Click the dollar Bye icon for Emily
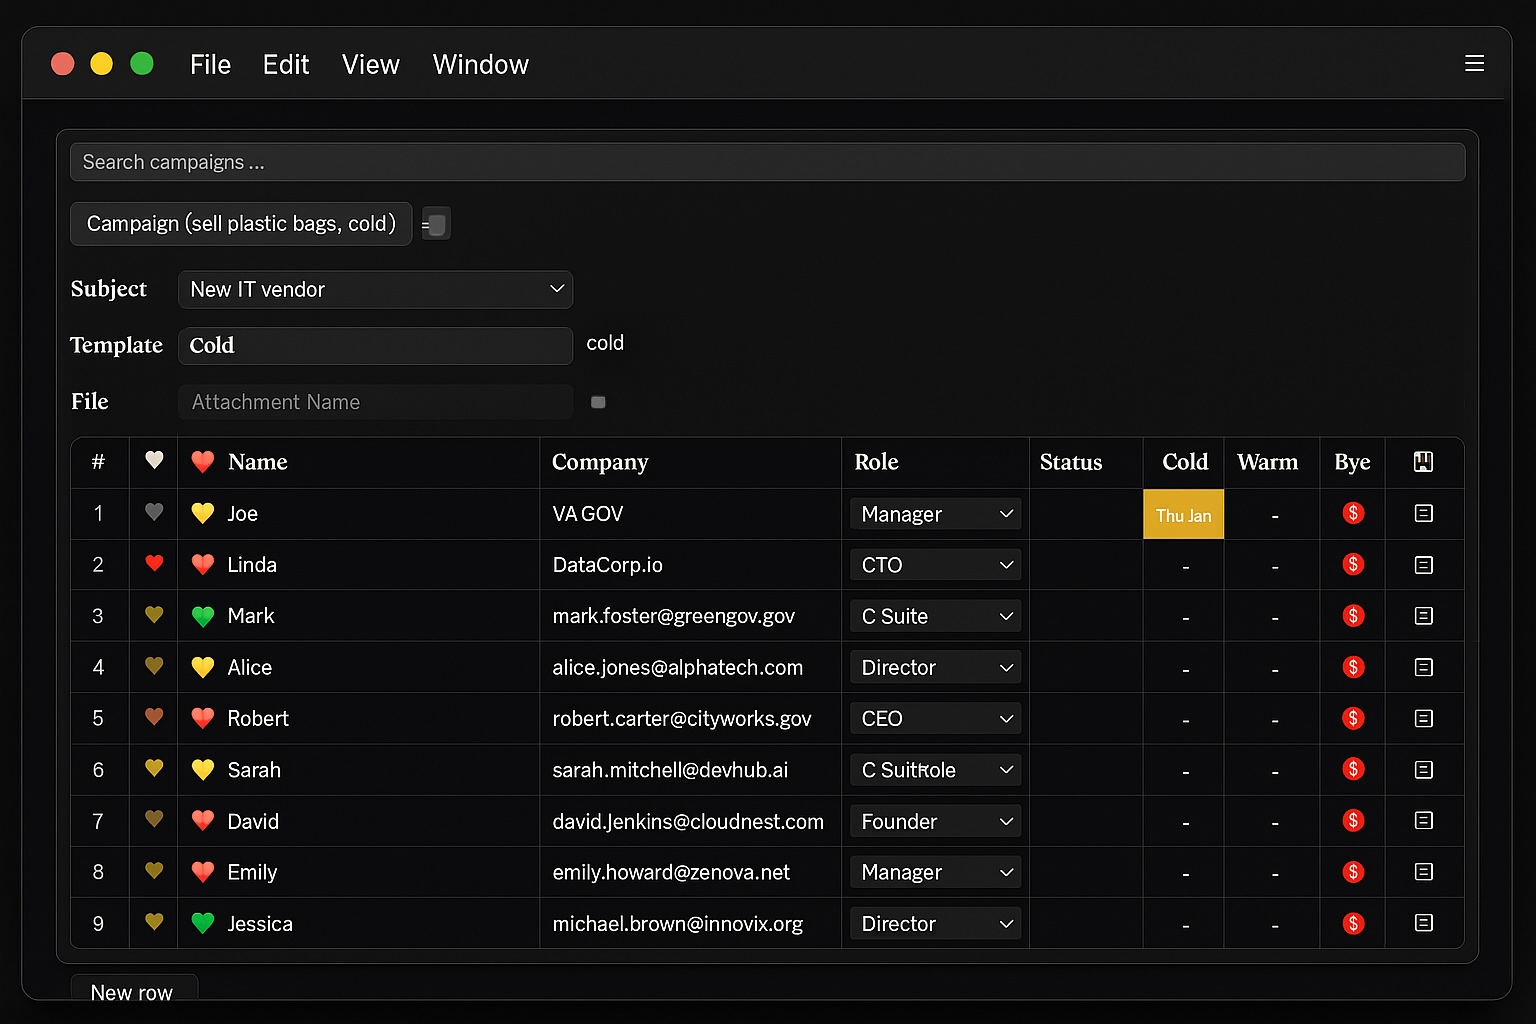 pos(1353,872)
